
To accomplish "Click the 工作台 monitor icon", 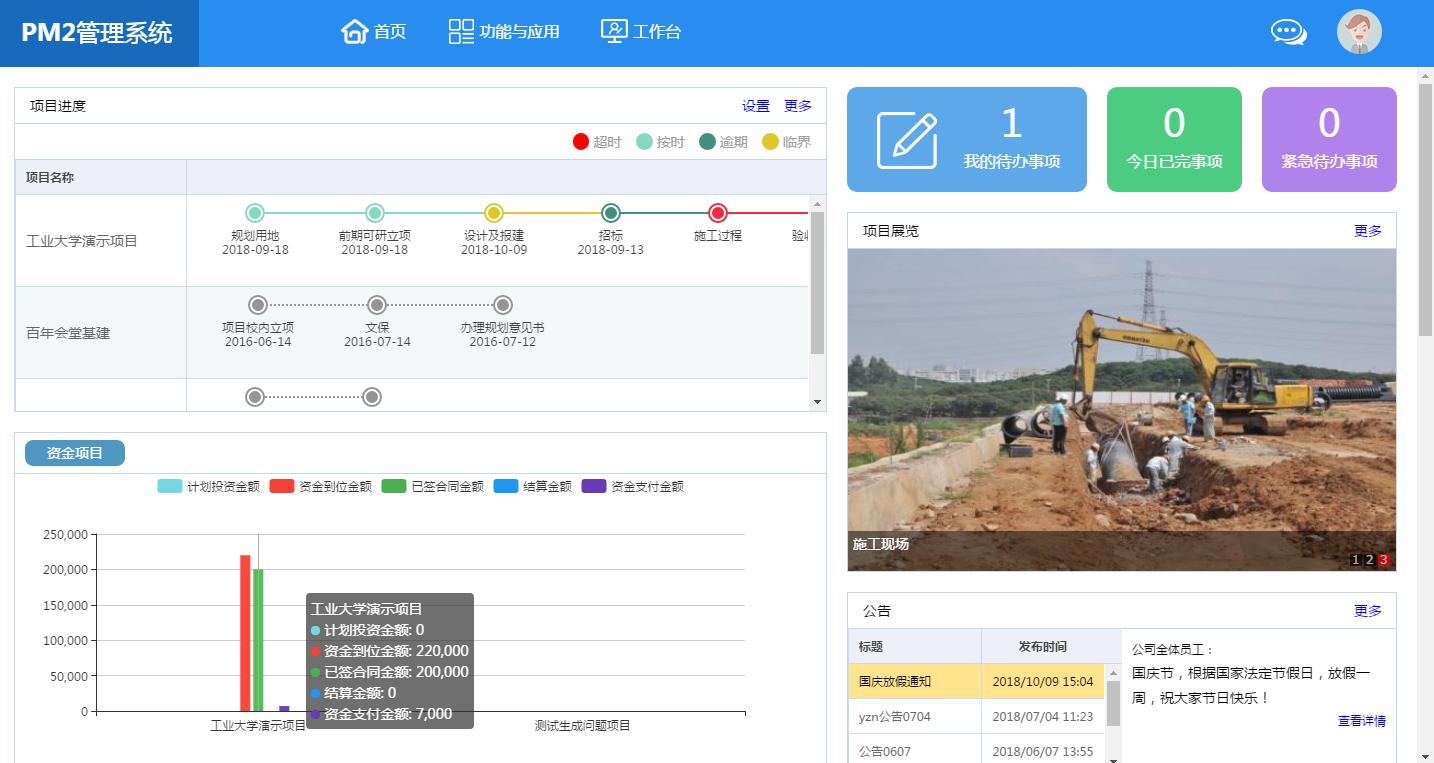I will tap(614, 32).
